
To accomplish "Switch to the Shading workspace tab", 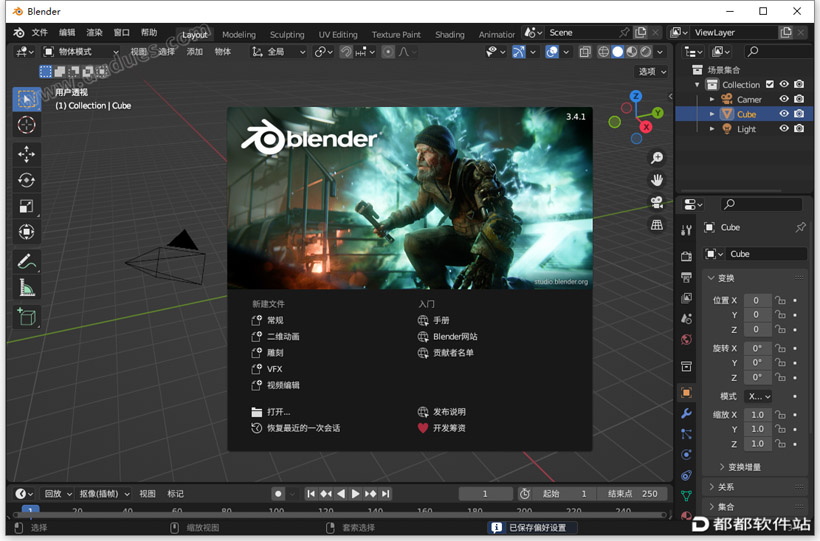I will [450, 35].
